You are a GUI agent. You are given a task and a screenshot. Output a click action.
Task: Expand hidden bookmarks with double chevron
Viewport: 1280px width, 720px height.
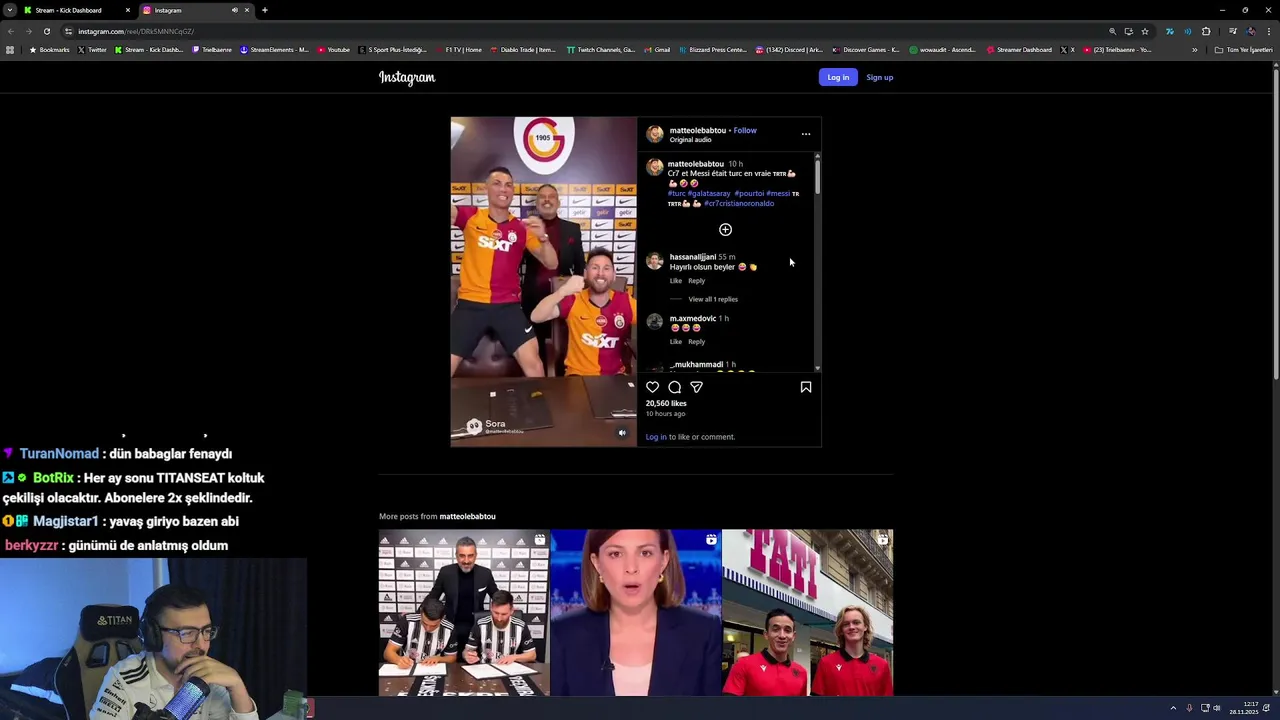click(1194, 50)
